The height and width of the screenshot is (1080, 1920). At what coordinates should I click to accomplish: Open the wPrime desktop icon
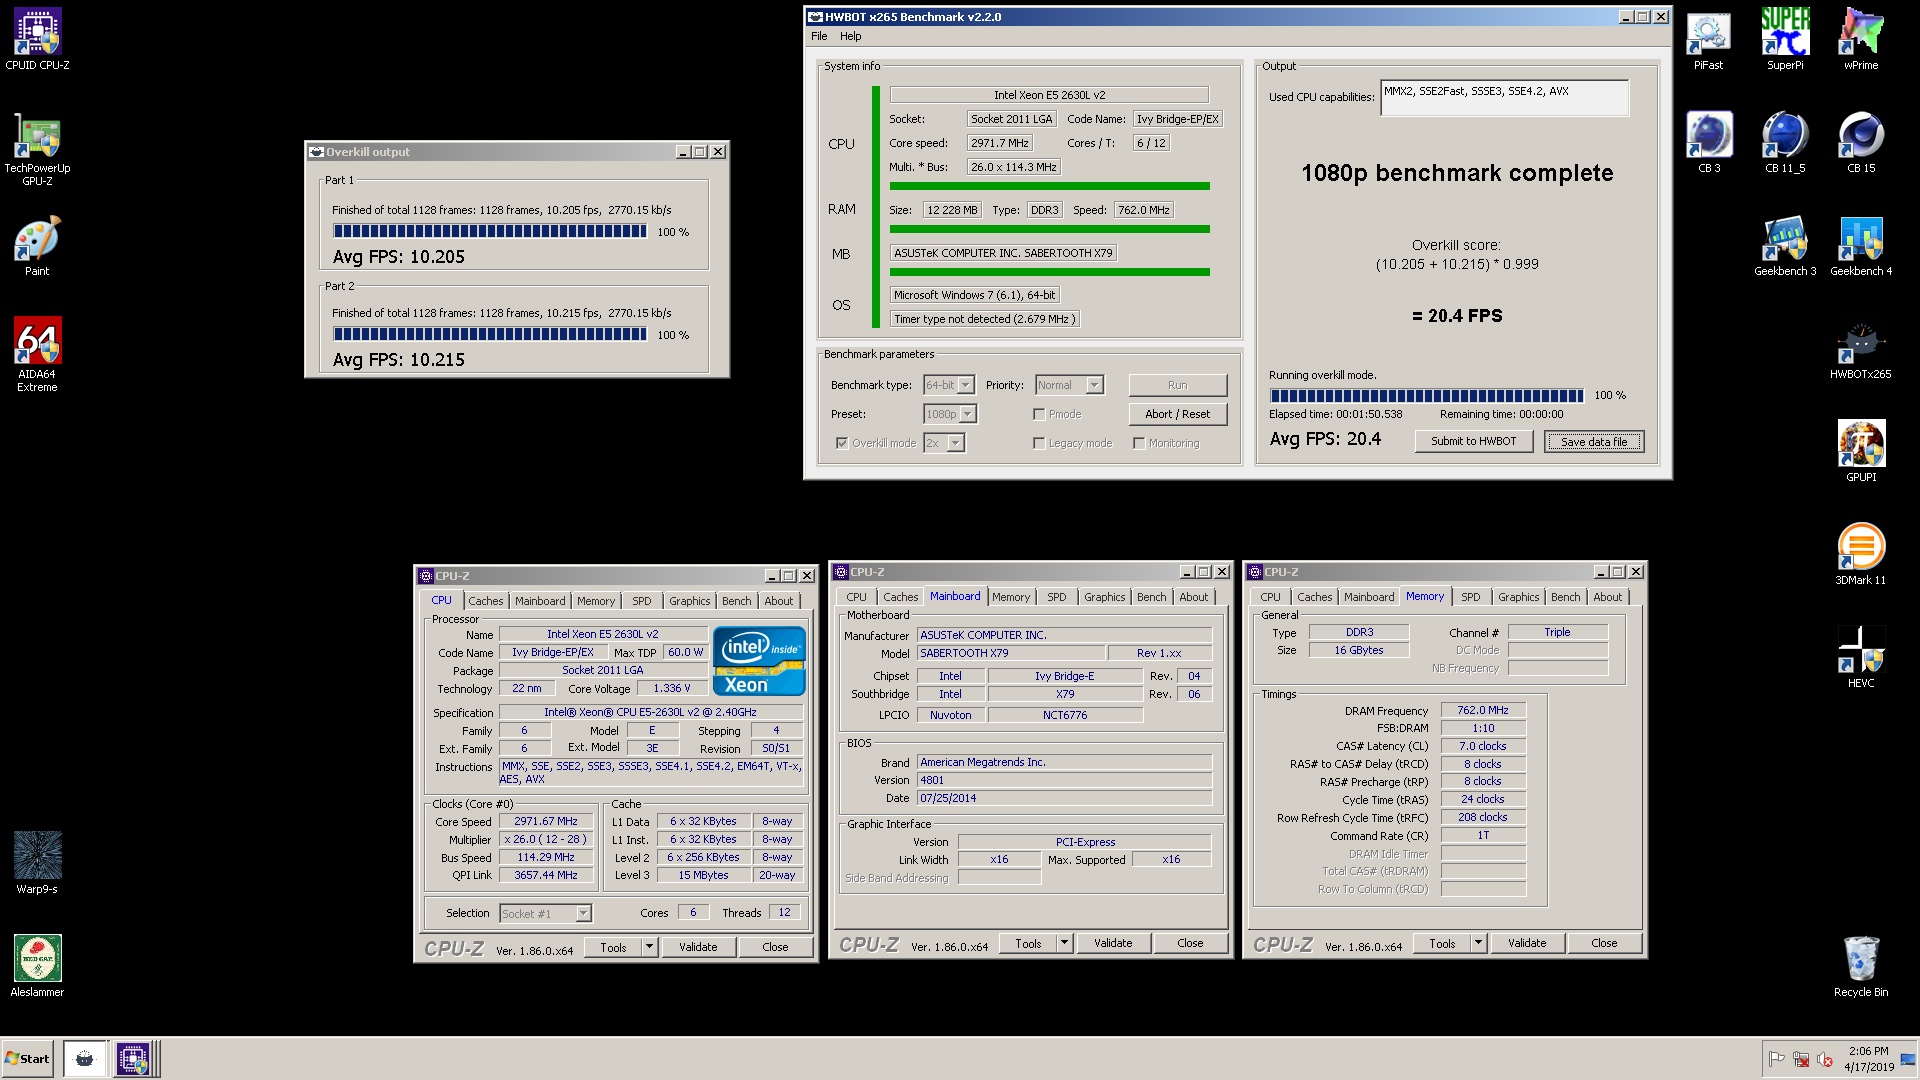point(1861,40)
